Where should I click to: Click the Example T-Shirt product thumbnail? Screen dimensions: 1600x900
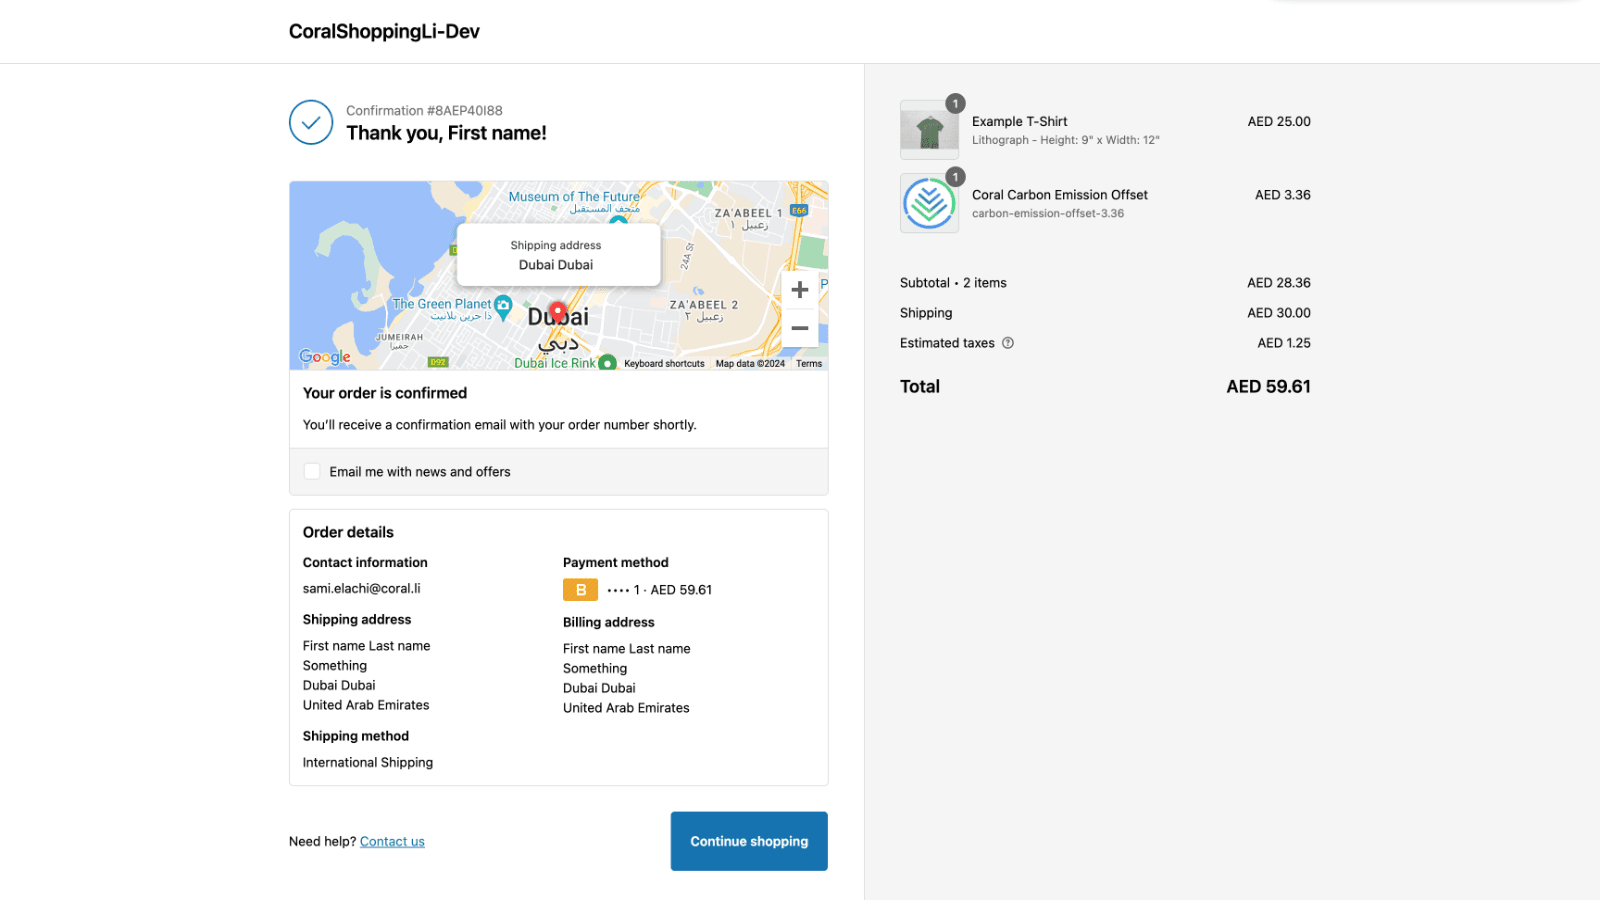click(x=929, y=130)
